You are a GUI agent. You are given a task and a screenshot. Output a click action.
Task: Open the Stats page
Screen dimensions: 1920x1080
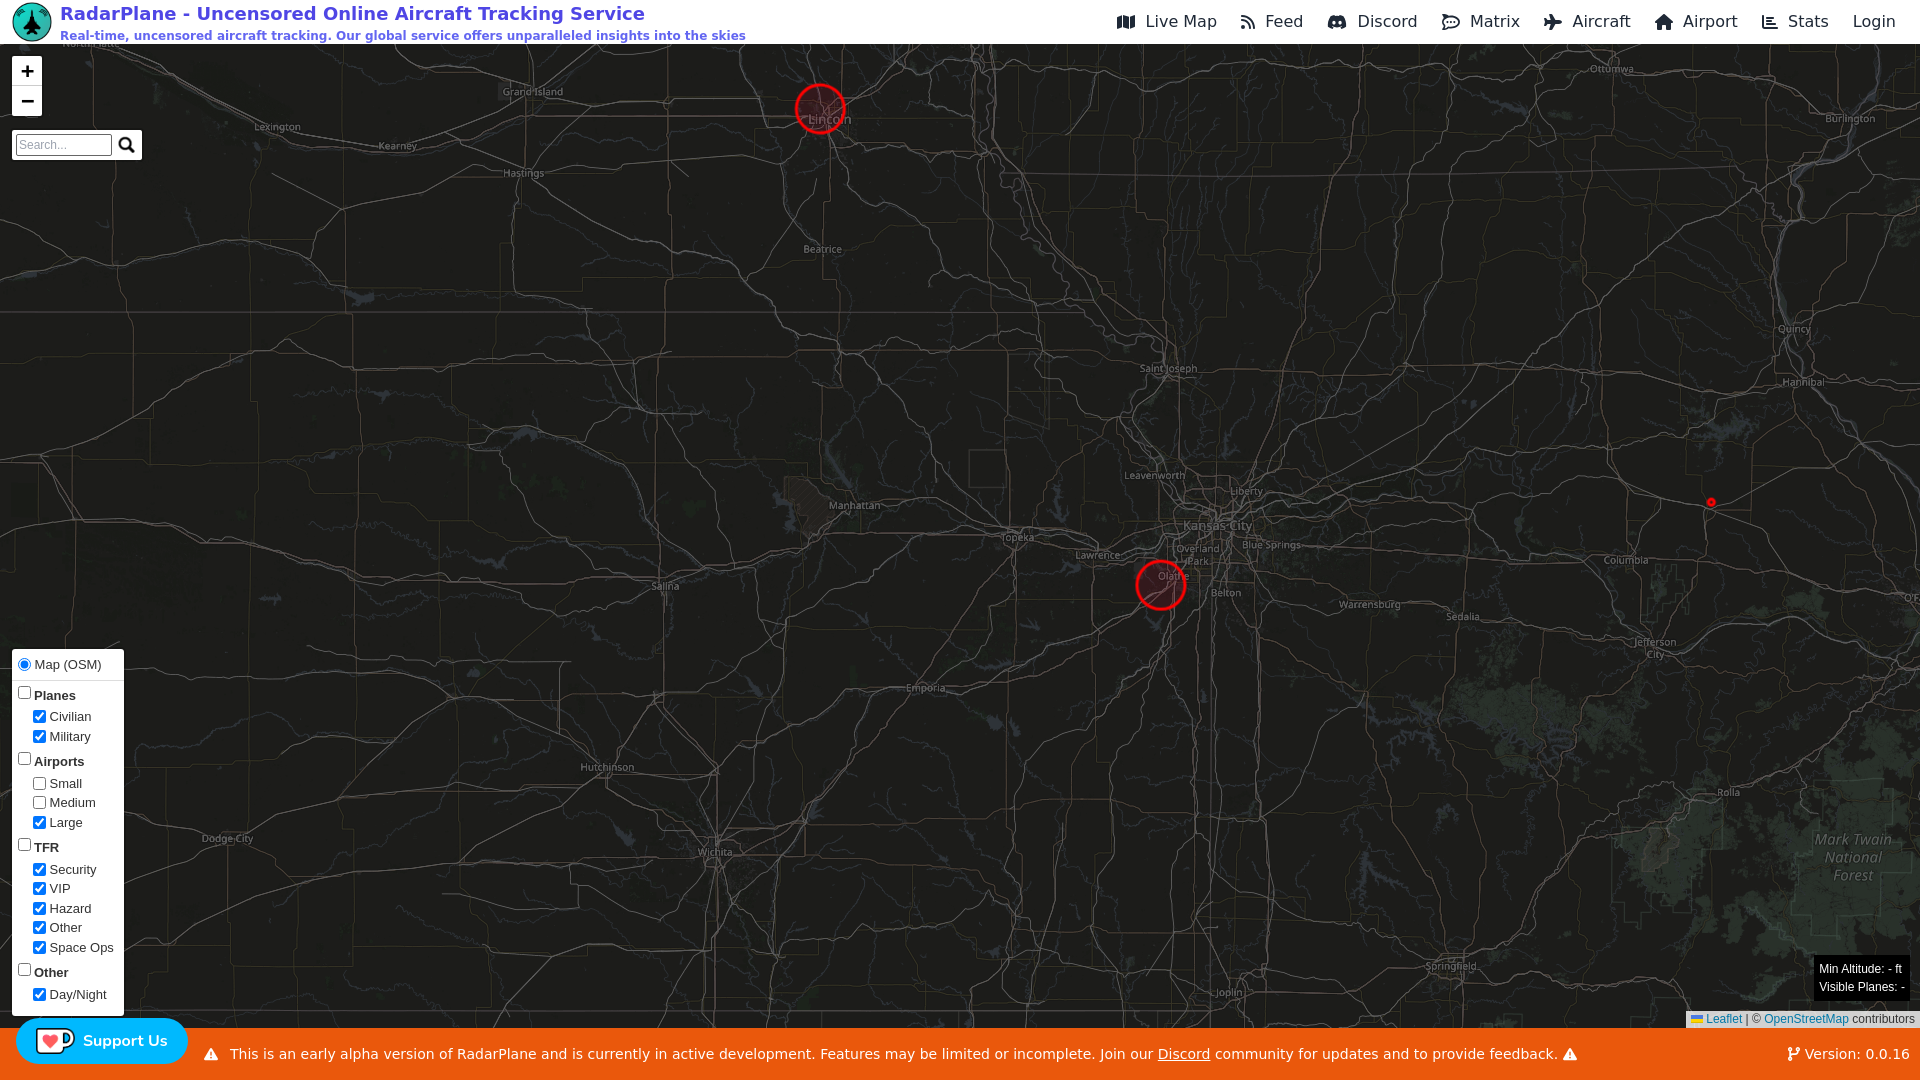coord(1795,22)
